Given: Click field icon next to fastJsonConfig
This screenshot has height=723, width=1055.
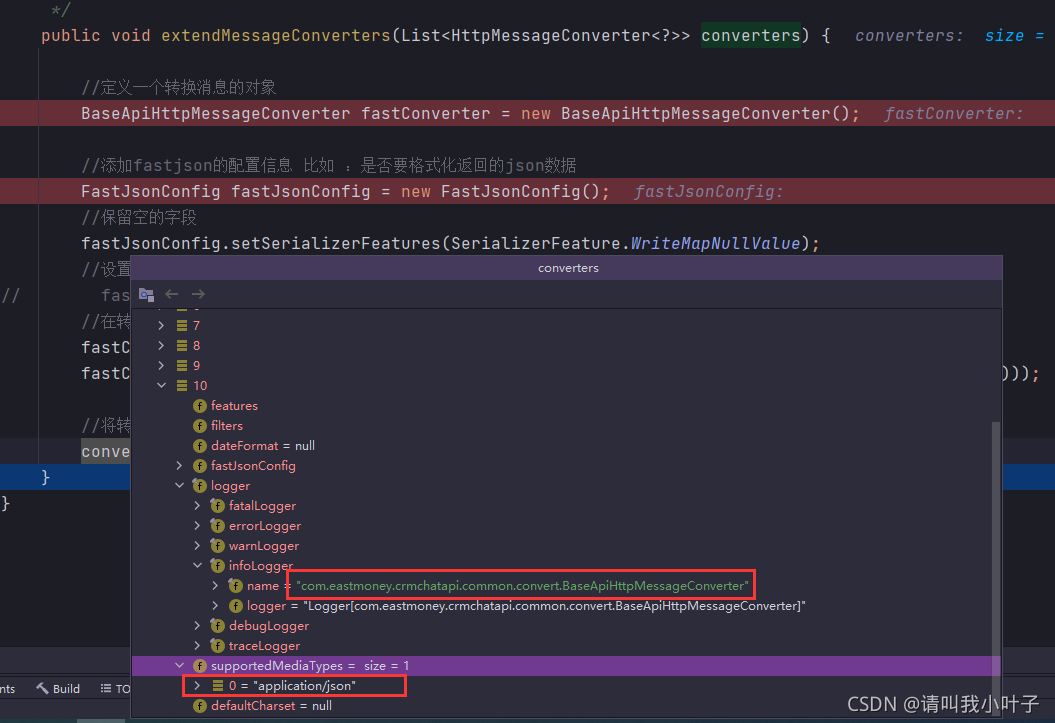Looking at the screenshot, I should click(200, 465).
